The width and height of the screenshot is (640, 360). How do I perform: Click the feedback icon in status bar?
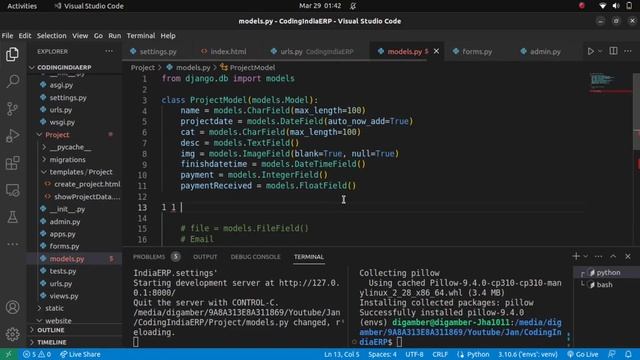click(x=611, y=354)
